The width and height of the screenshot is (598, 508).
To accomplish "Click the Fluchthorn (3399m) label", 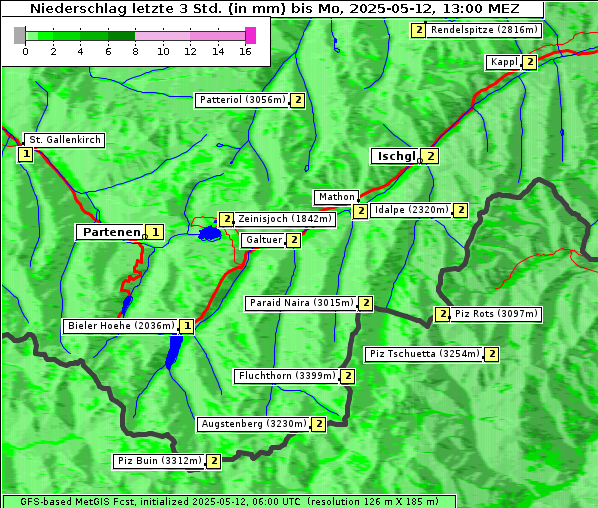I will 286,376.
